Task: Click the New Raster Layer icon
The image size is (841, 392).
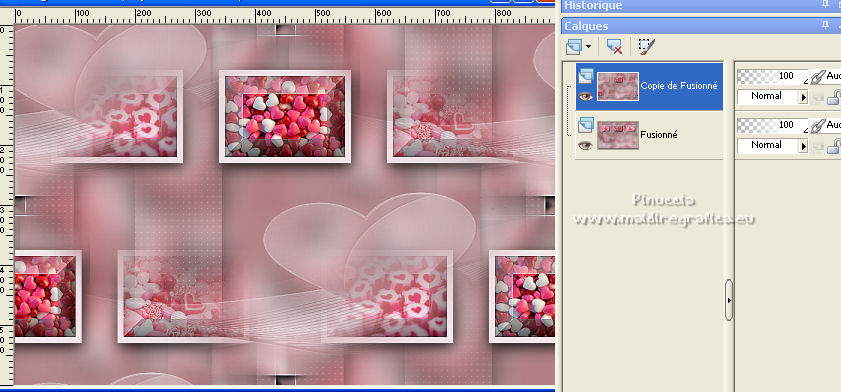Action: 573,47
